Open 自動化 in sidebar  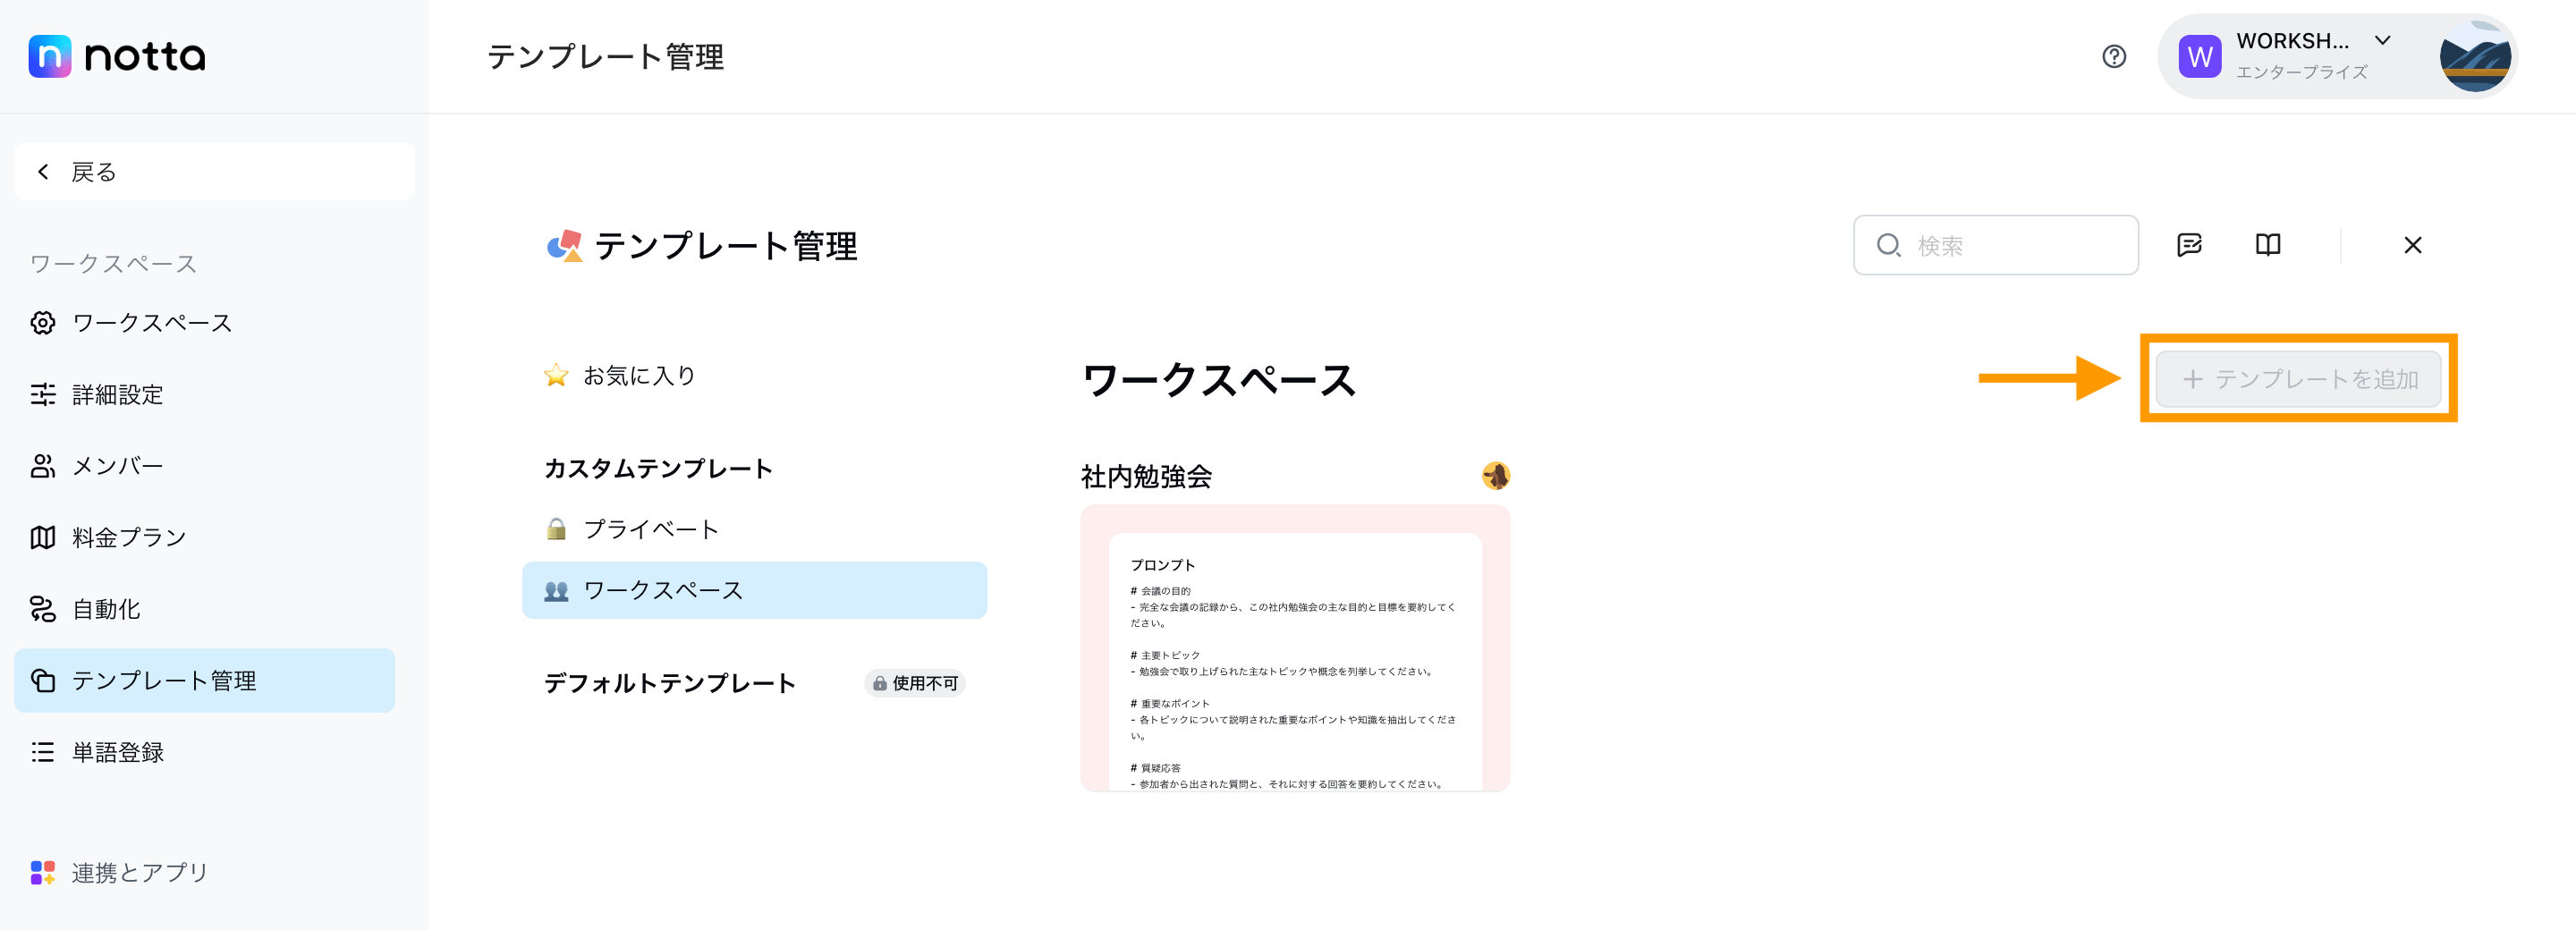tap(204, 609)
